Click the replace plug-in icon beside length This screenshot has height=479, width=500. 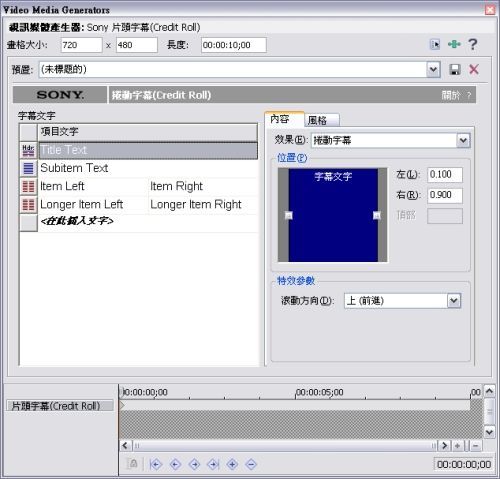click(x=435, y=44)
